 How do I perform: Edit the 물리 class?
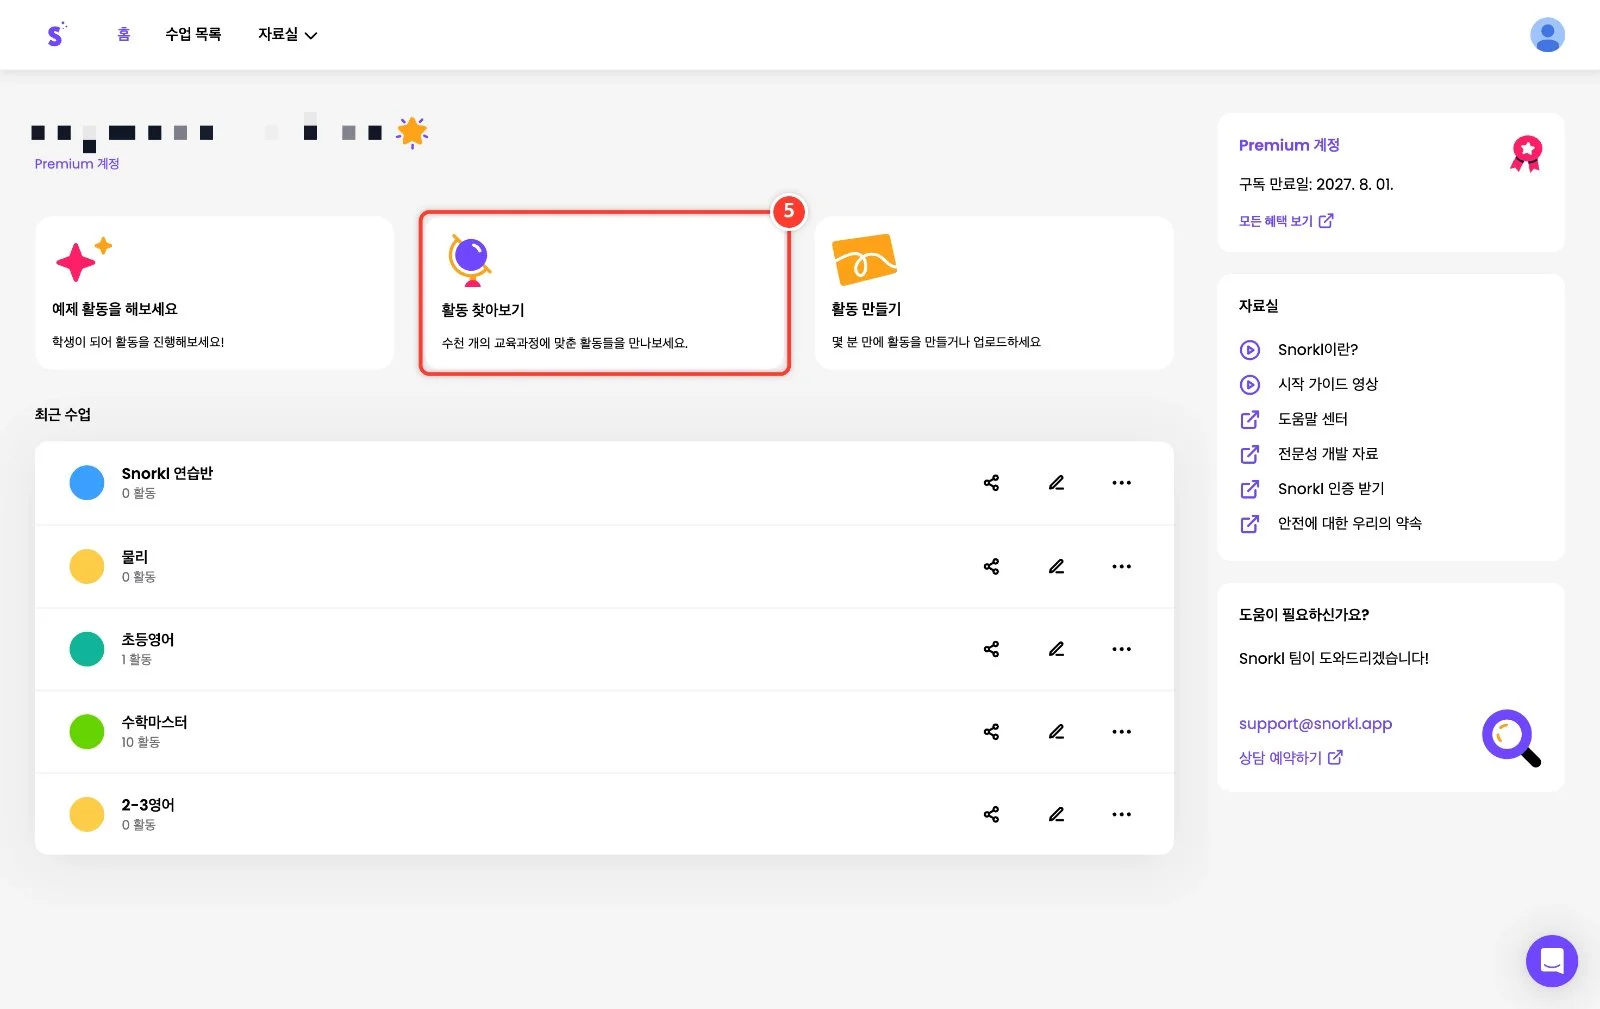point(1056,566)
